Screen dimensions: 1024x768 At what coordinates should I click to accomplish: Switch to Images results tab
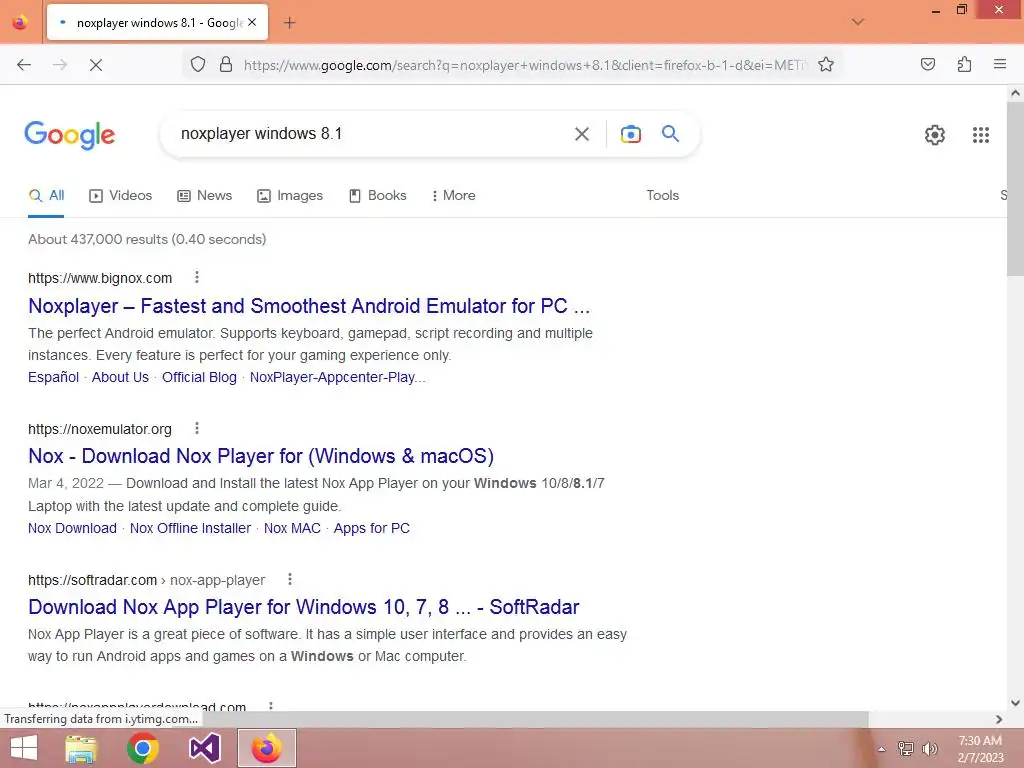tap(290, 195)
